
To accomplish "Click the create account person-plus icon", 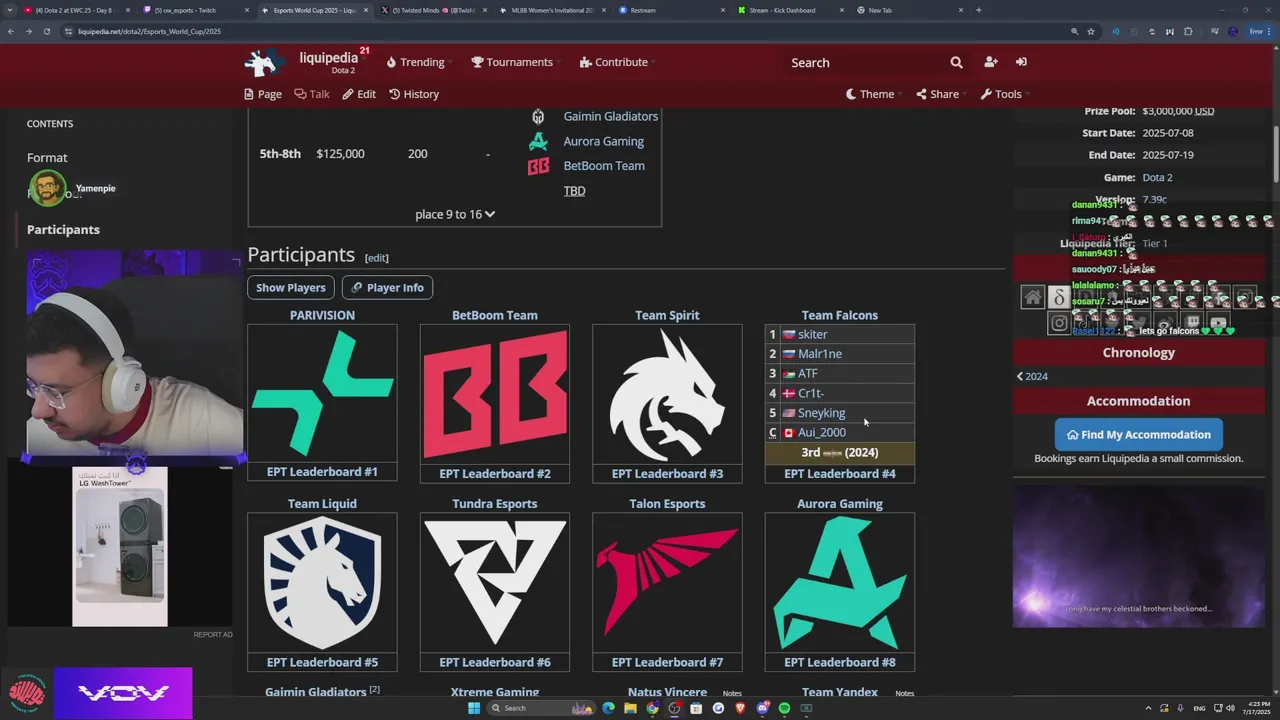I will [990, 62].
